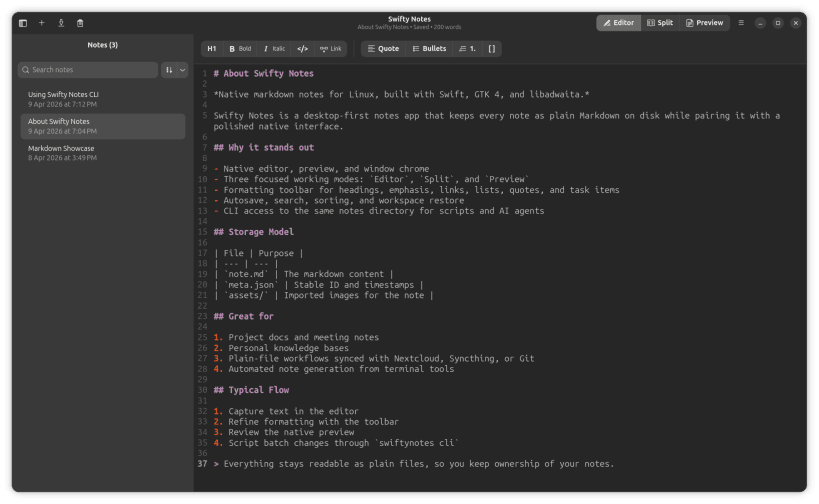The width and height of the screenshot is (819, 504).
Task: Switch to Split mode
Action: tap(660, 23)
